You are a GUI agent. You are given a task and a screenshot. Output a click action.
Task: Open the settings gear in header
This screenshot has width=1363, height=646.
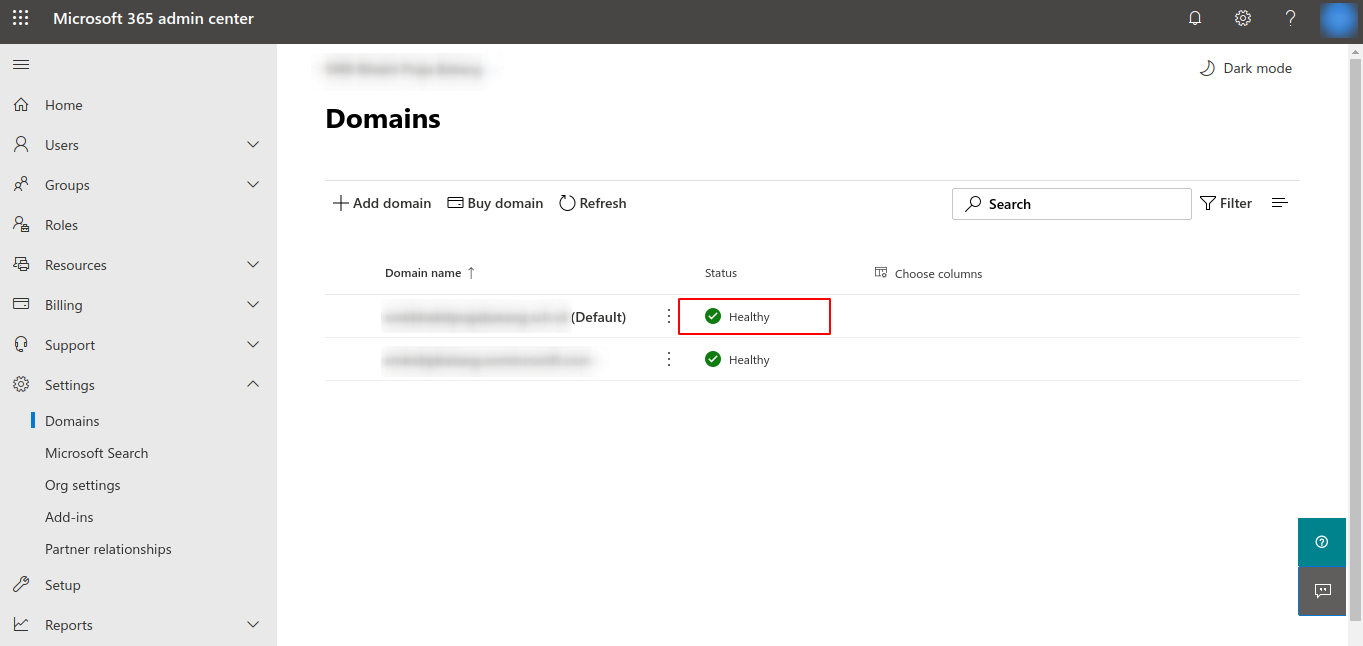pyautogui.click(x=1243, y=18)
